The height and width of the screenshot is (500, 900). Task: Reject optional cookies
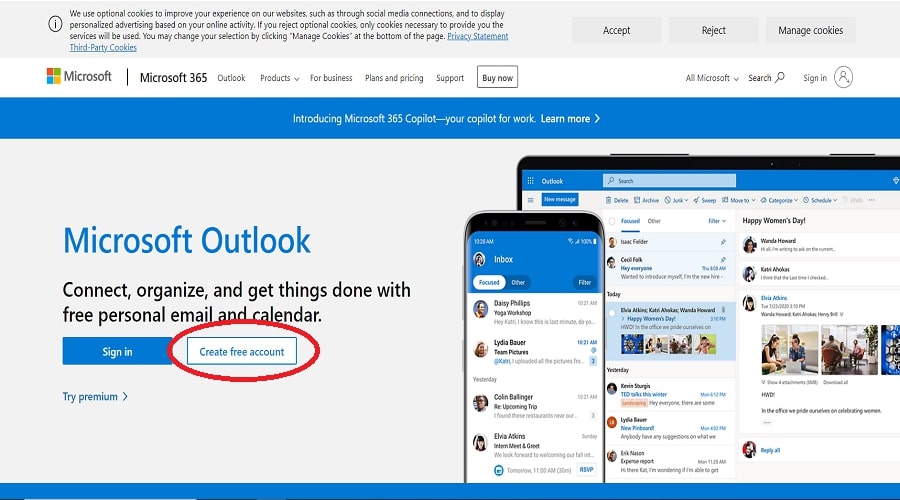[x=713, y=30]
